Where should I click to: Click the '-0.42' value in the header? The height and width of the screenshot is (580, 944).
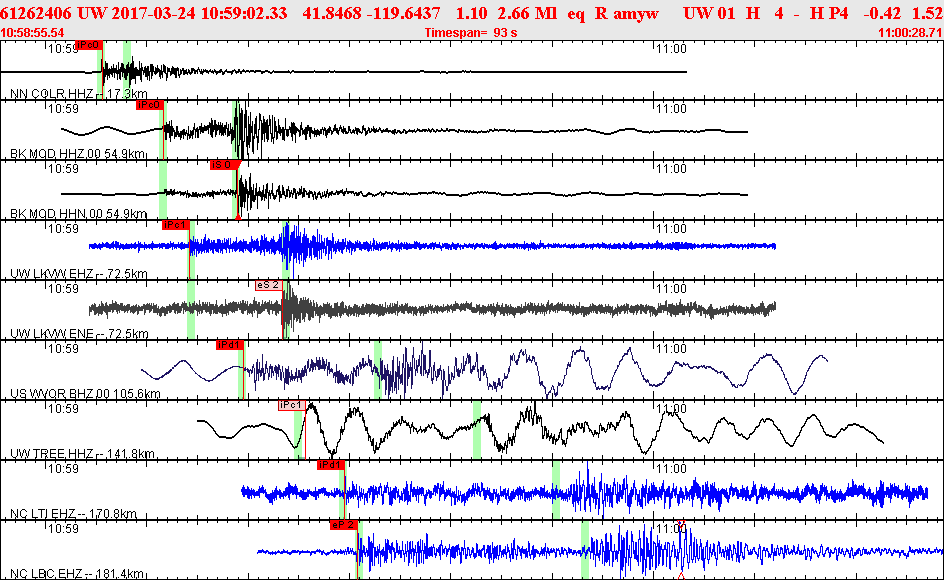[884, 13]
